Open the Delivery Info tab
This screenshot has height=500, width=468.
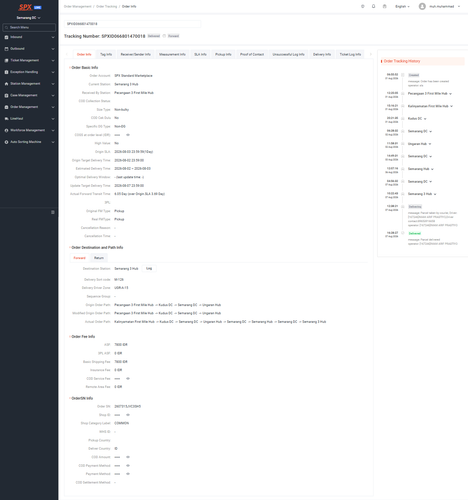(322, 54)
